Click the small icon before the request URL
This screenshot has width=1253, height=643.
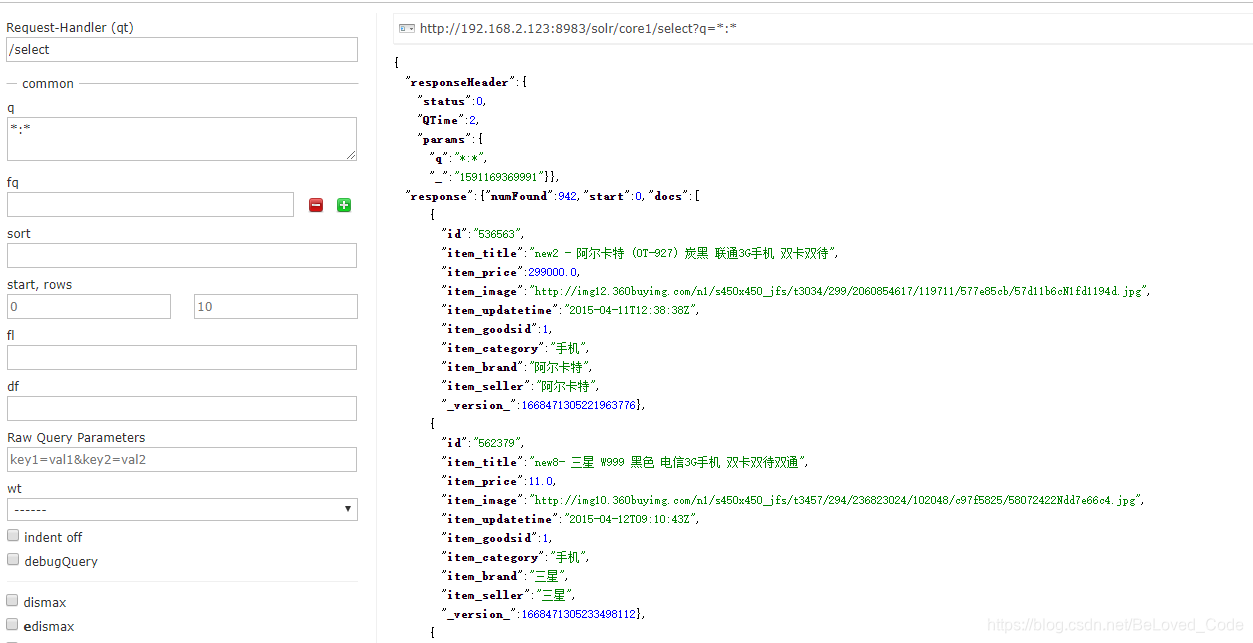[x=406, y=28]
